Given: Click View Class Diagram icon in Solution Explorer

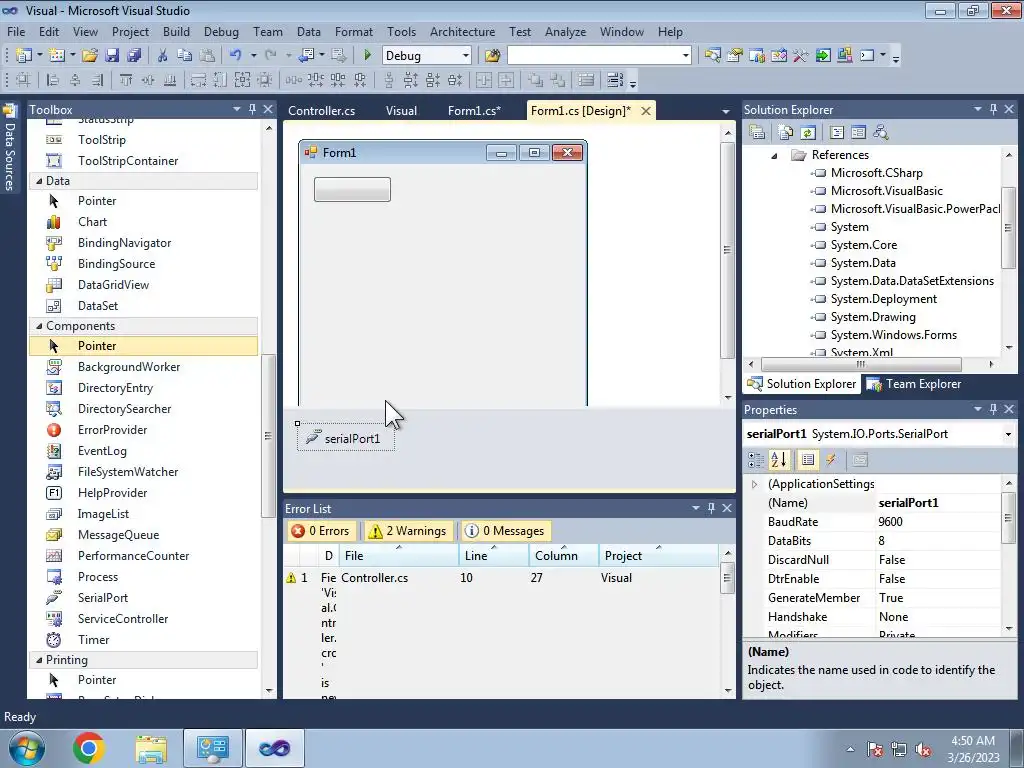Looking at the screenshot, I should pos(880,133).
